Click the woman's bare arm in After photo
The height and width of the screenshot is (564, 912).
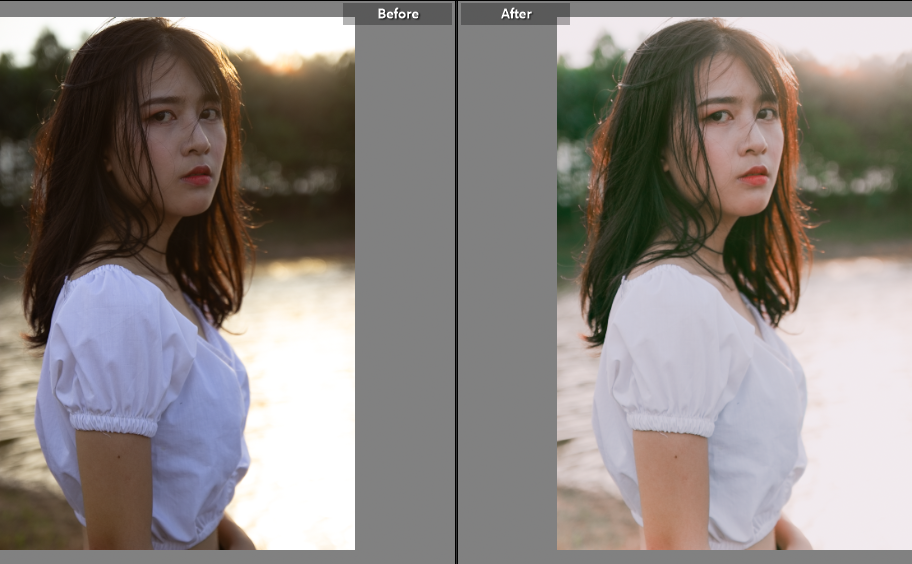click(671, 490)
